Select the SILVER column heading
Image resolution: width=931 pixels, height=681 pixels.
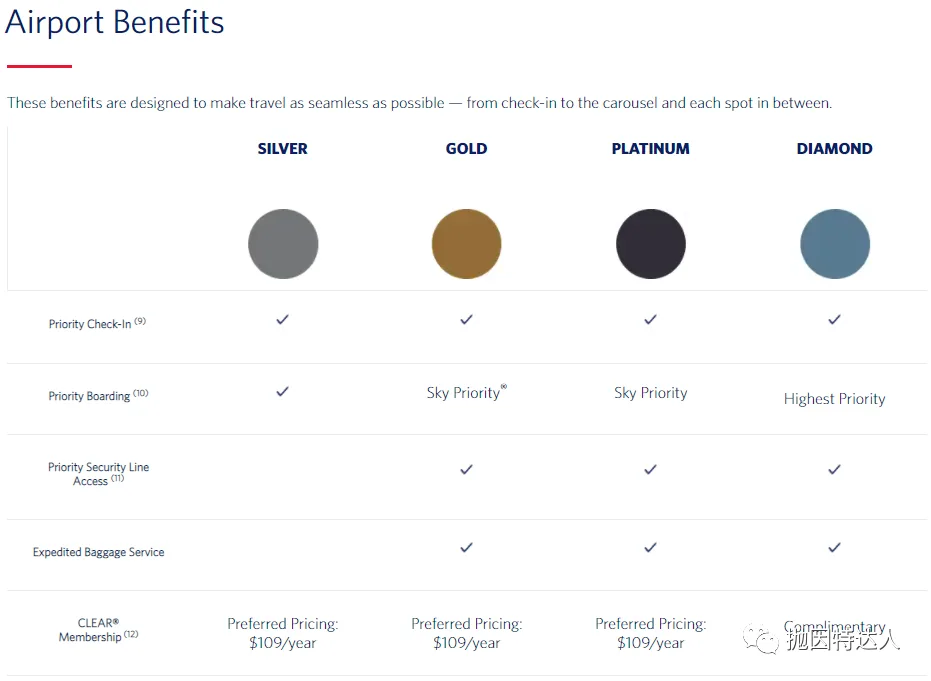point(283,148)
